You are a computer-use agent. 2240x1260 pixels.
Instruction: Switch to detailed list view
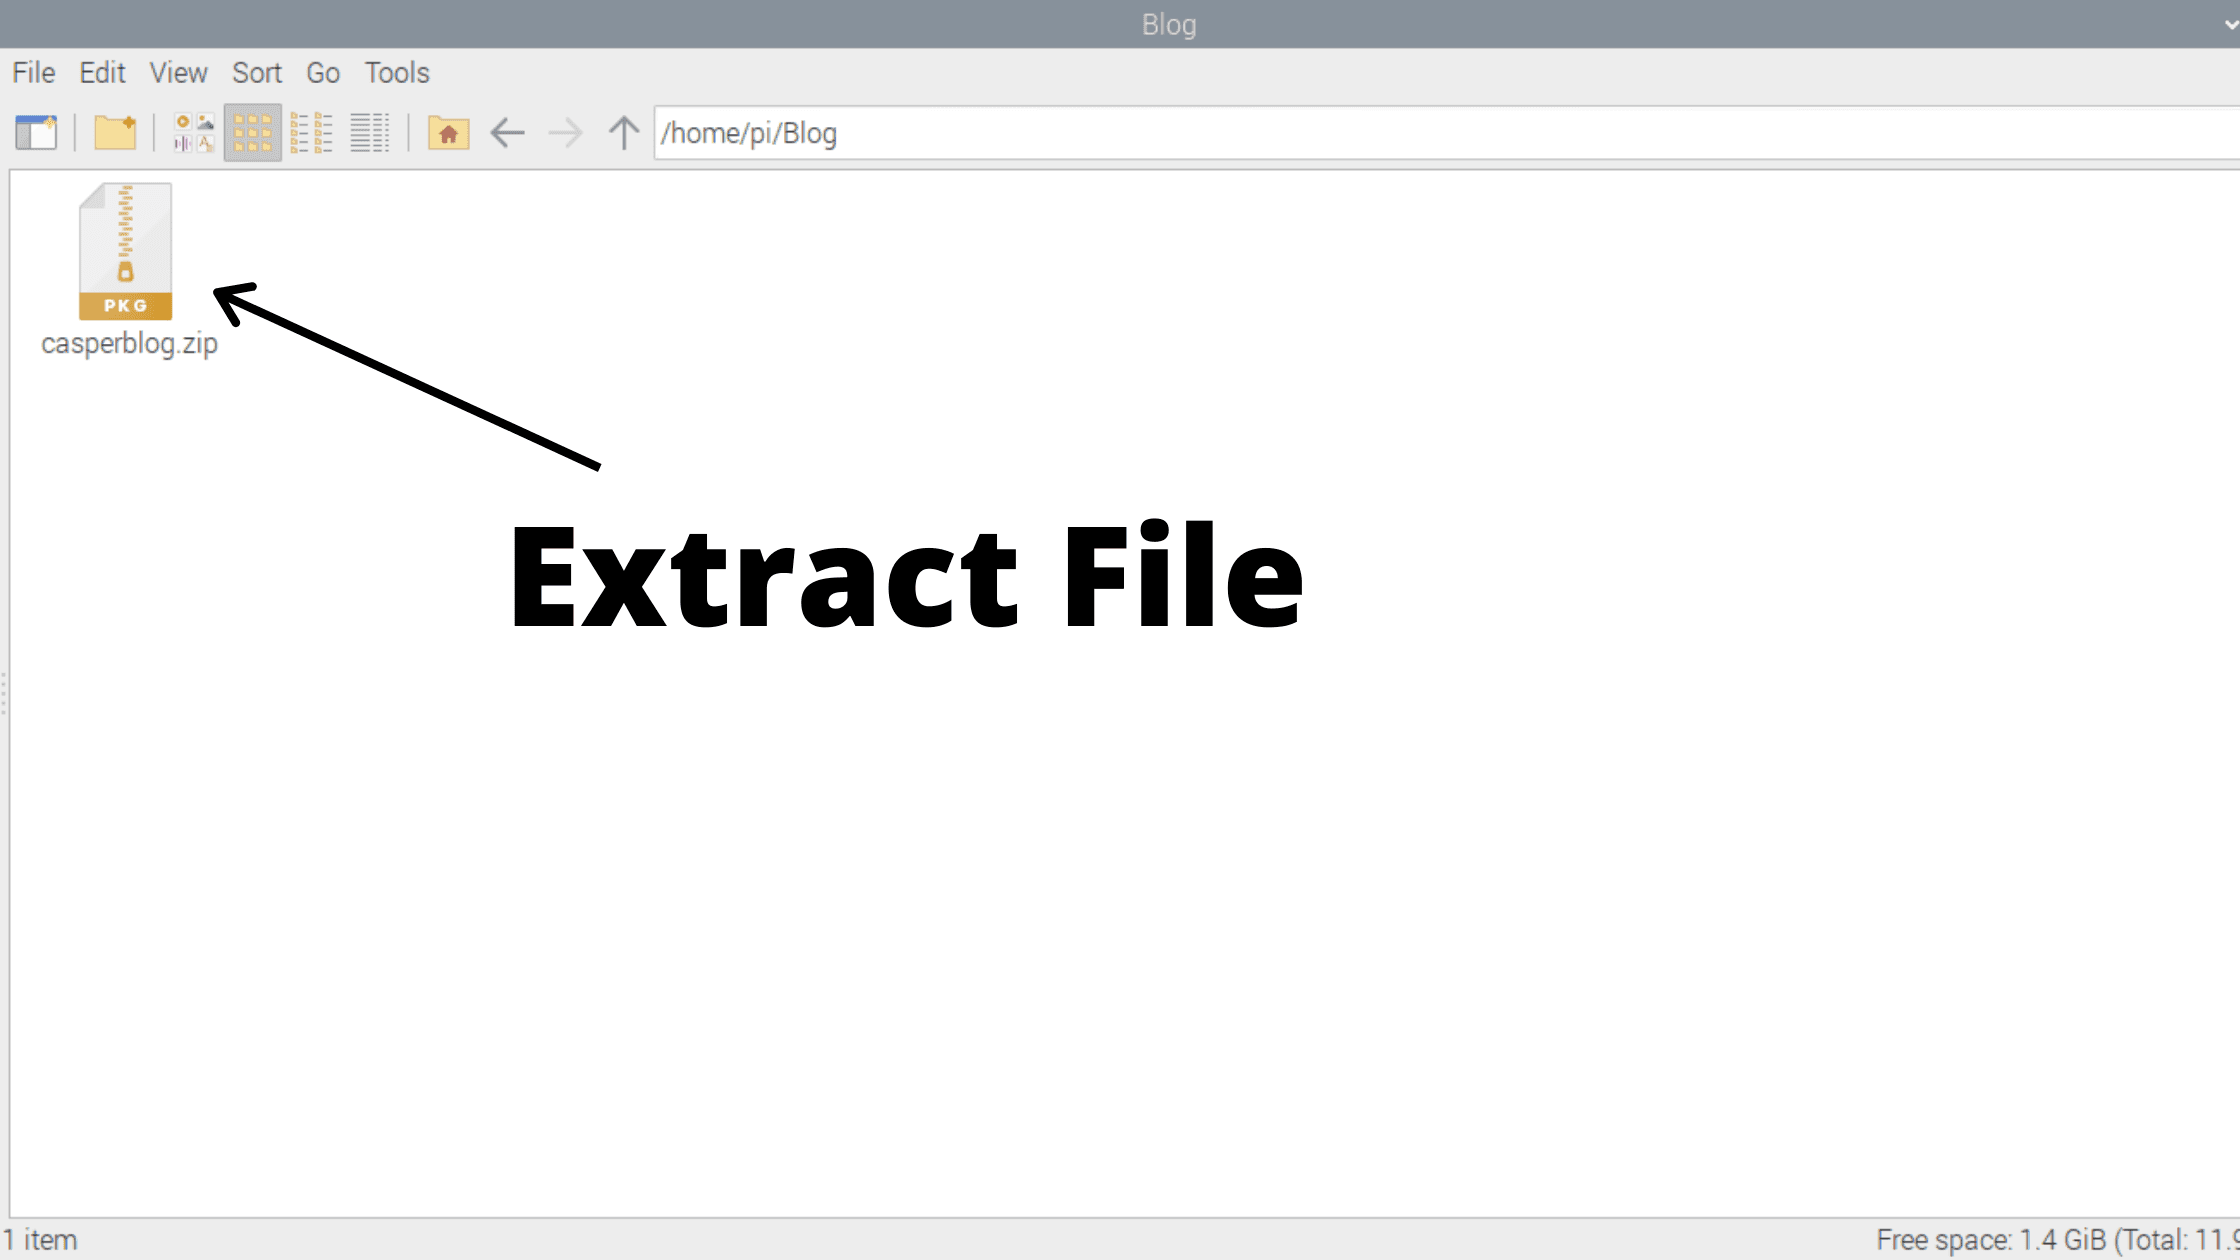371,132
